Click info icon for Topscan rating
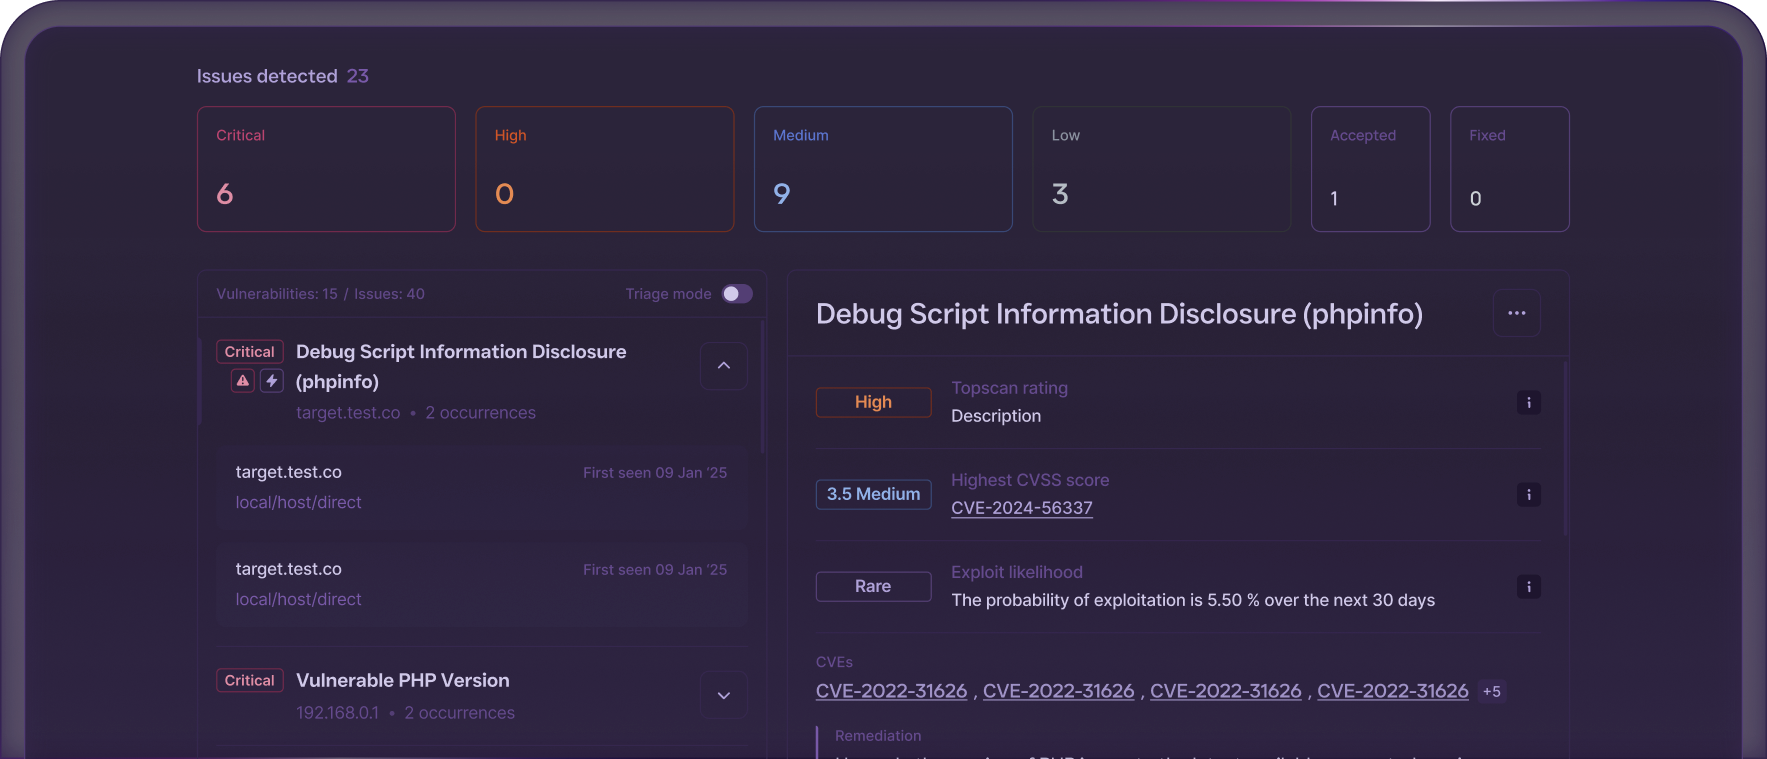 pos(1529,403)
